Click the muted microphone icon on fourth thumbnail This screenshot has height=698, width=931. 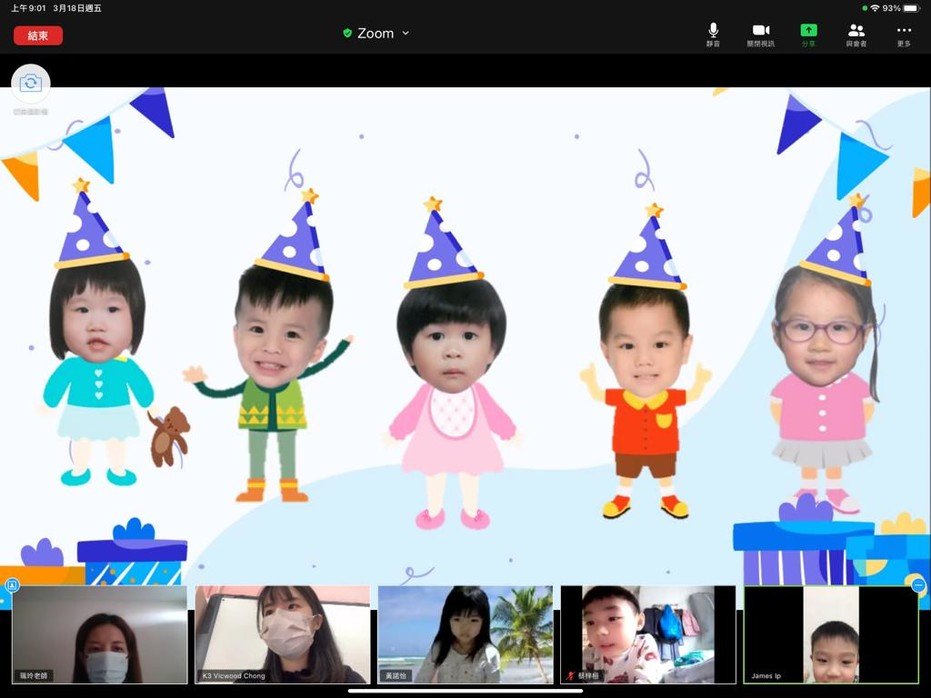coord(570,676)
